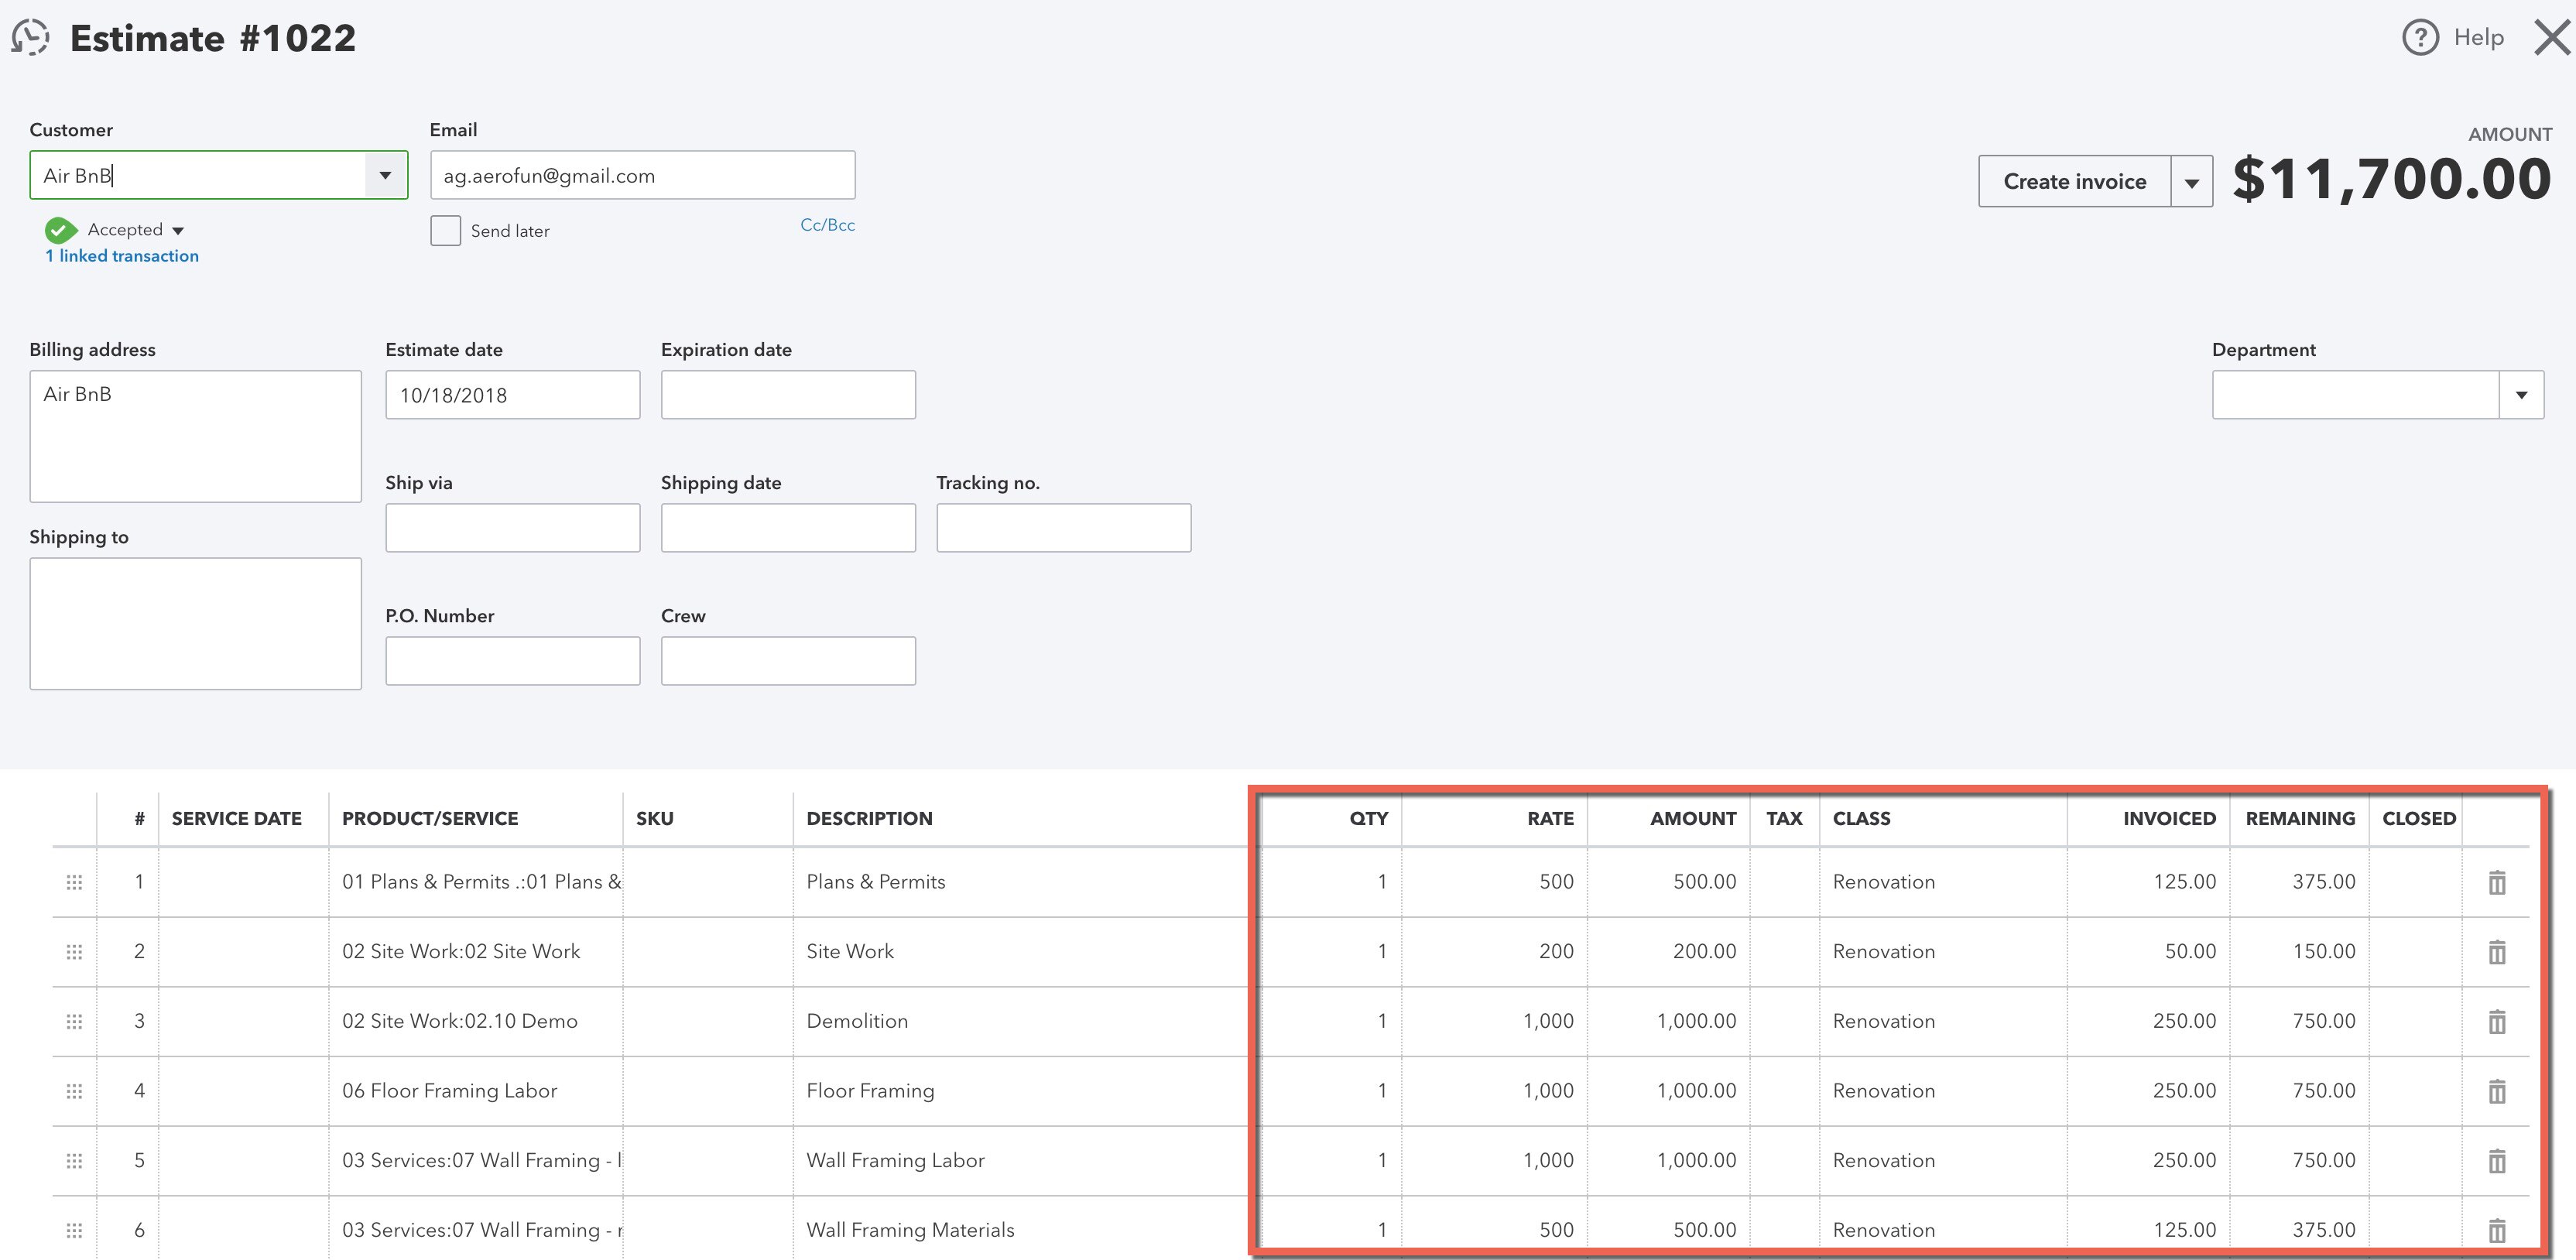Enable the Send later checkbox

[445, 230]
